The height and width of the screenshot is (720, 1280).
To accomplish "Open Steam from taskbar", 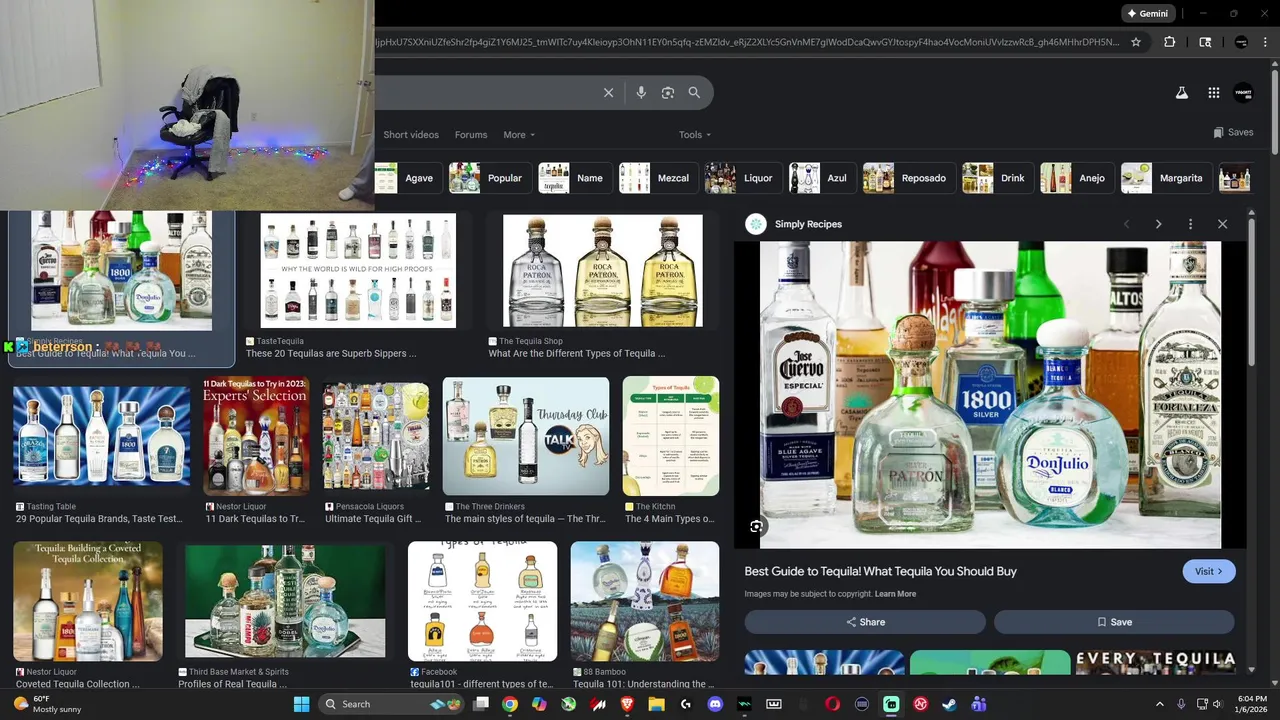I will point(949,704).
